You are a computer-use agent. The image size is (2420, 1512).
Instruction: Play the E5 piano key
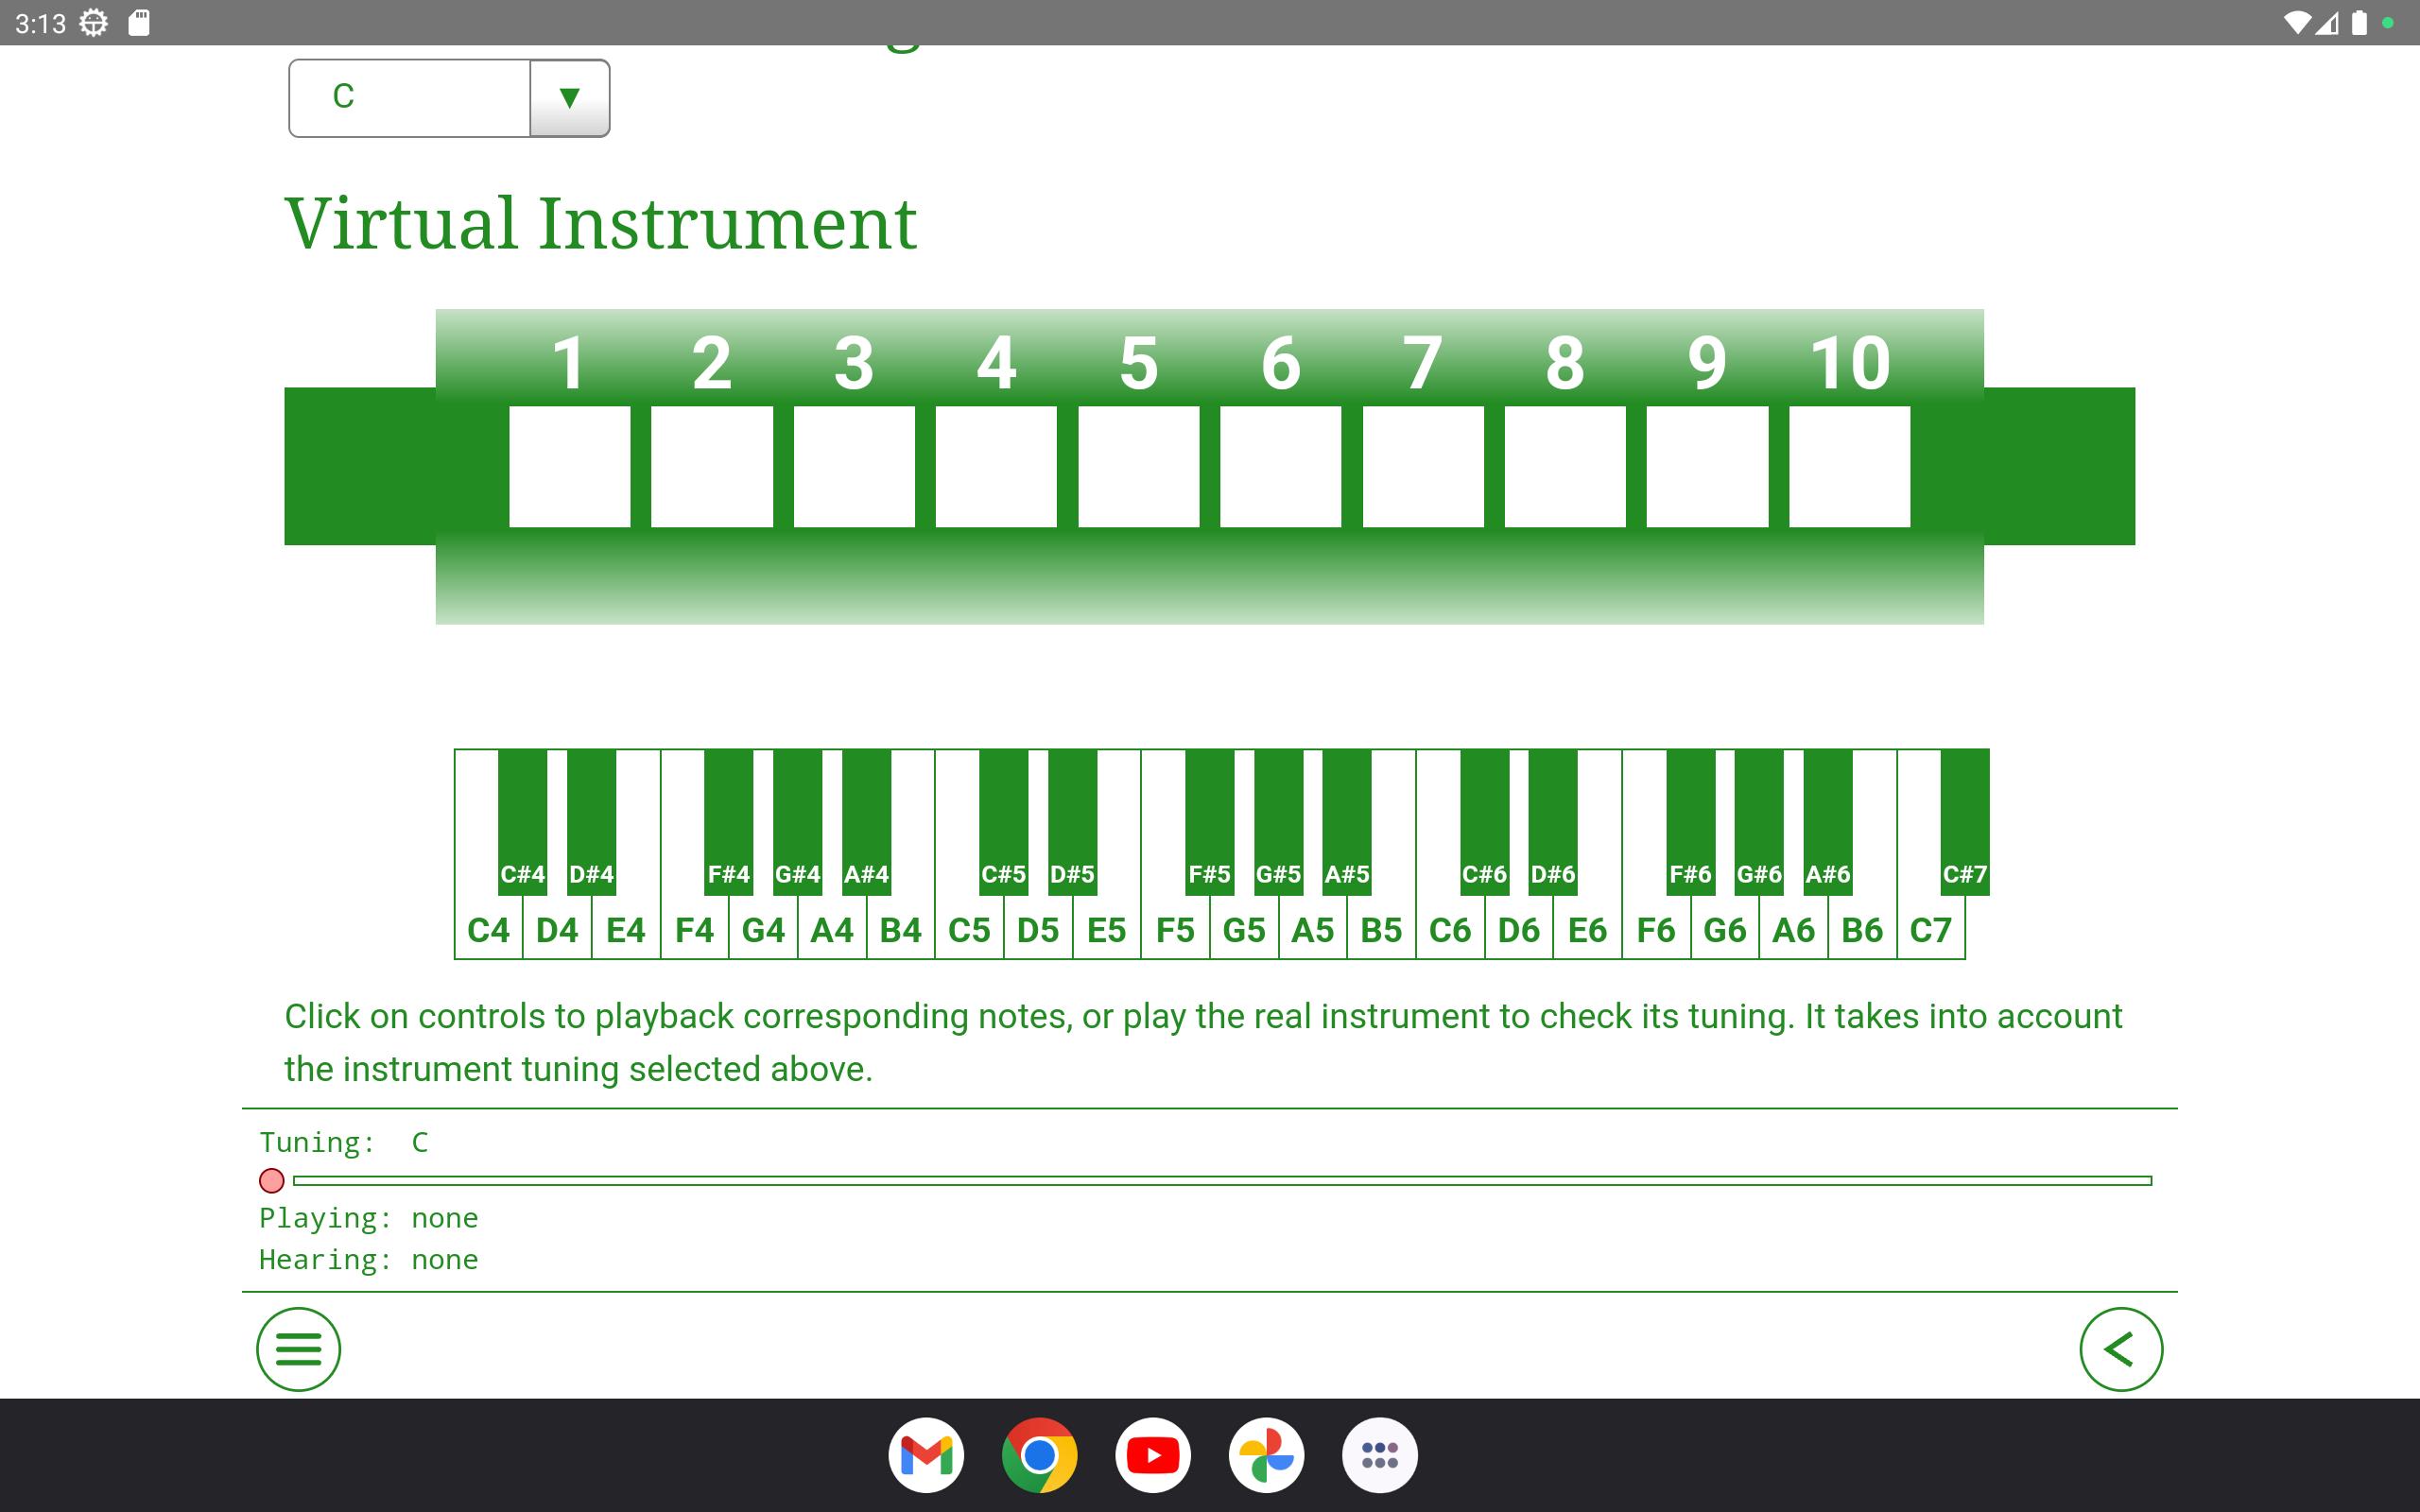pyautogui.click(x=1107, y=930)
